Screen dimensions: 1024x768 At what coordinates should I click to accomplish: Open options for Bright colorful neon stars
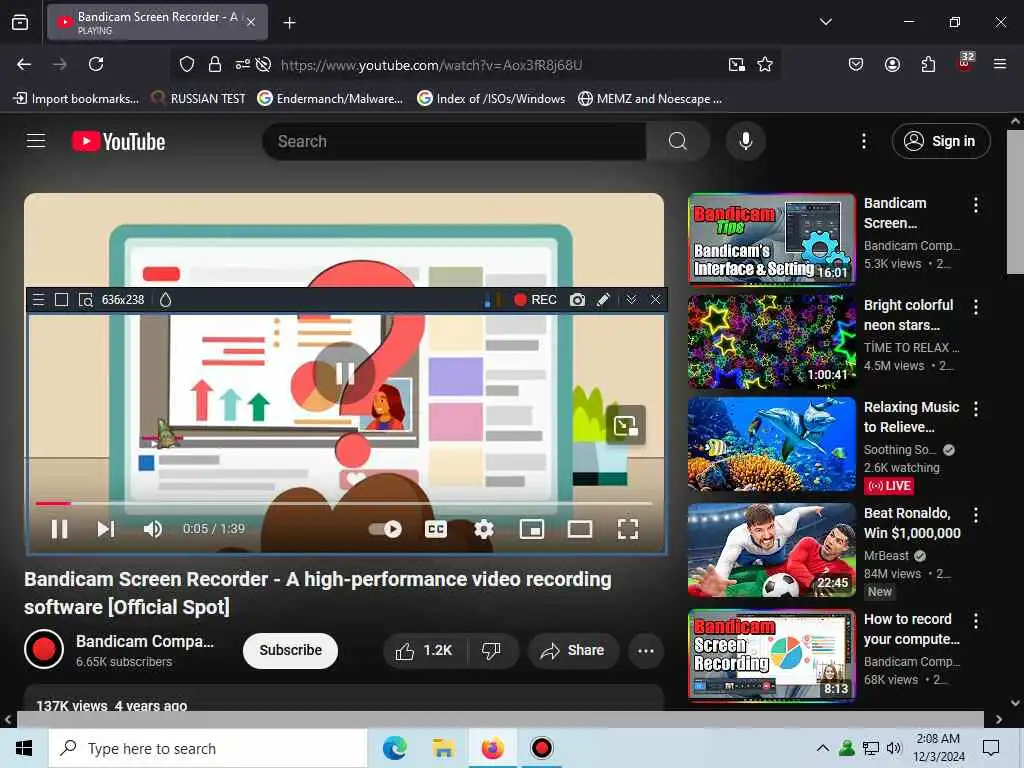976,307
